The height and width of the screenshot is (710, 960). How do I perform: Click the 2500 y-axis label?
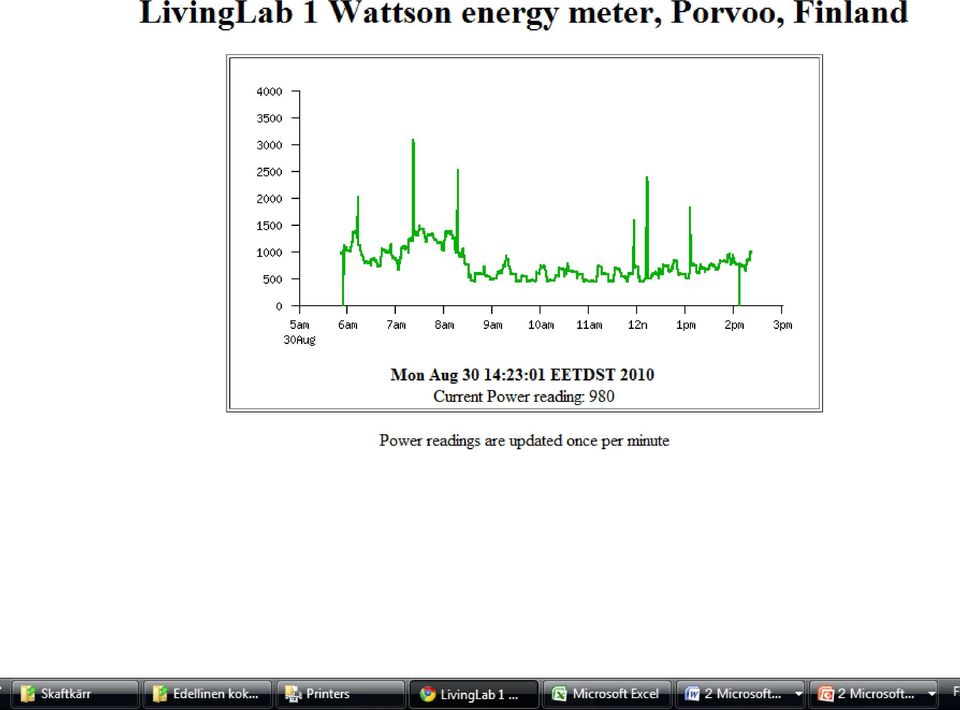(269, 172)
